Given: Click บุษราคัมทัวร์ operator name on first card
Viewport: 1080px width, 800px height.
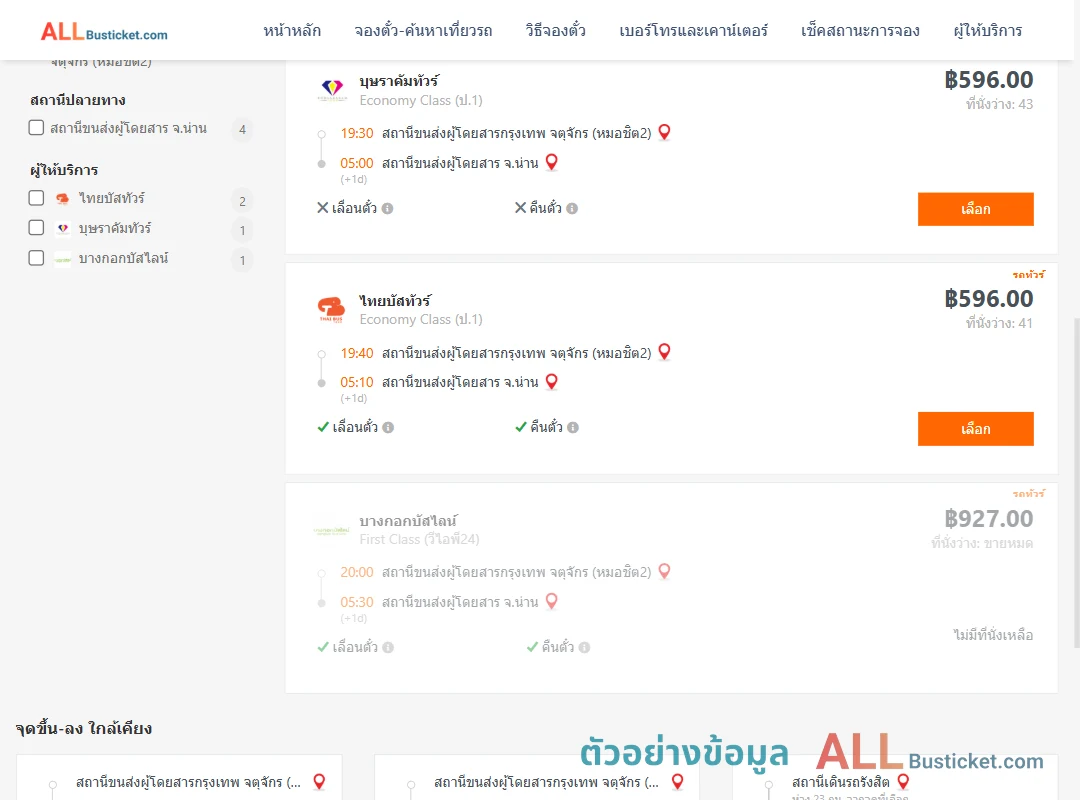Looking at the screenshot, I should (x=399, y=81).
